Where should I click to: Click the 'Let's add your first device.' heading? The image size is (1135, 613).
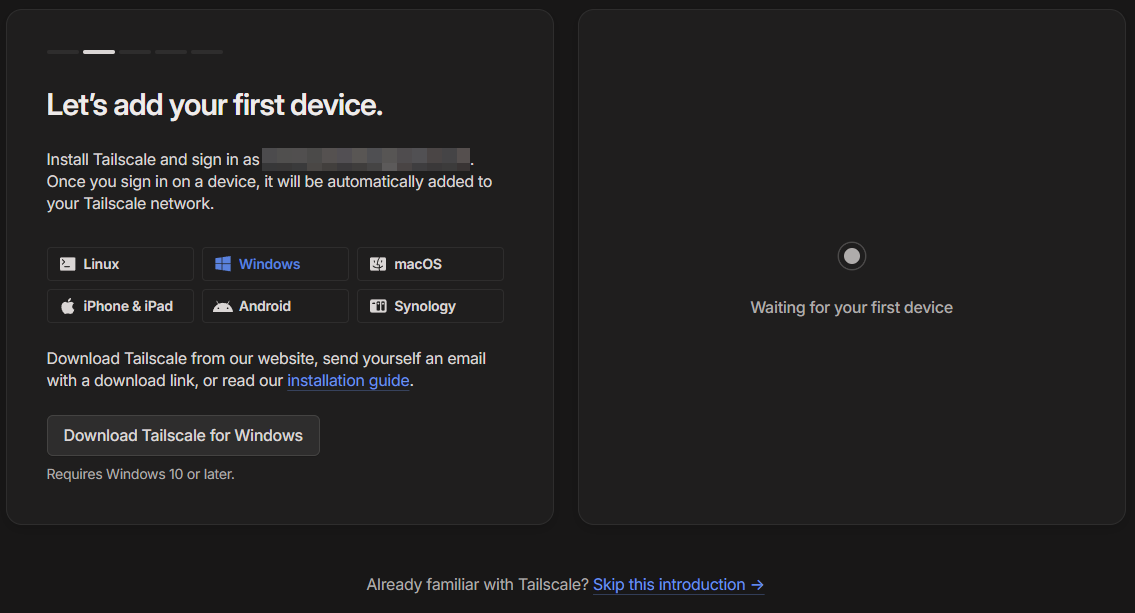pyautogui.click(x=214, y=106)
